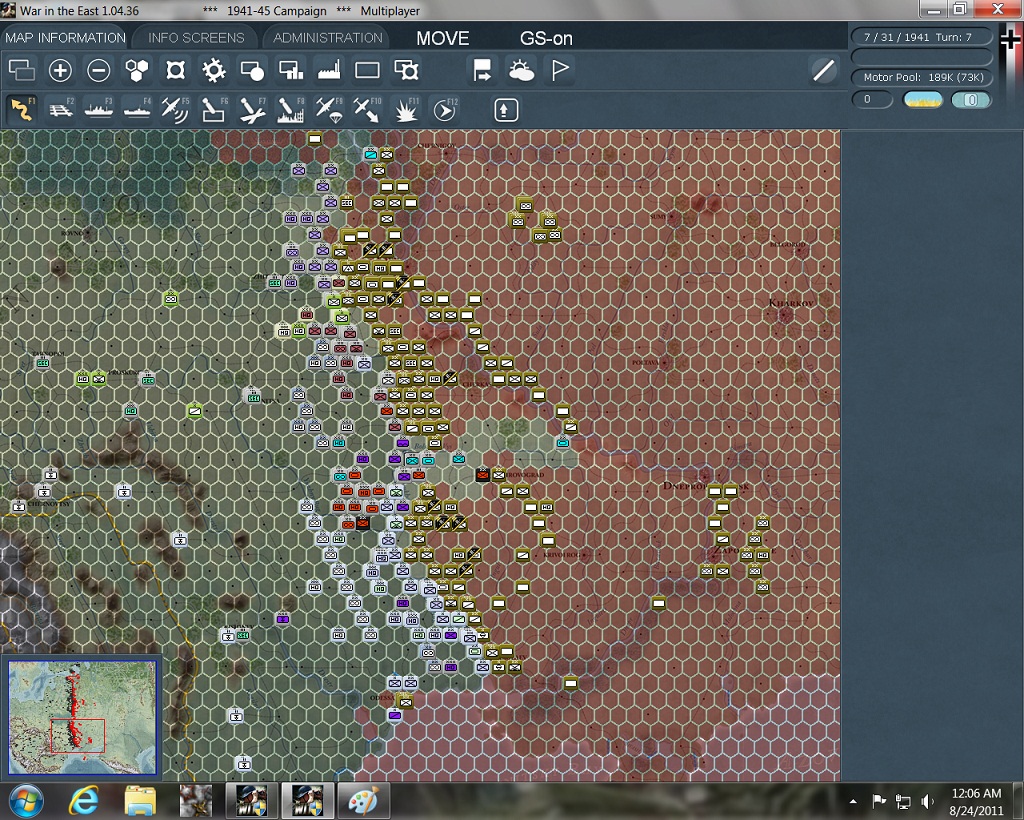Click the overlapping-windows map view icon
Image resolution: width=1024 pixels, height=820 pixels.
tap(22, 70)
